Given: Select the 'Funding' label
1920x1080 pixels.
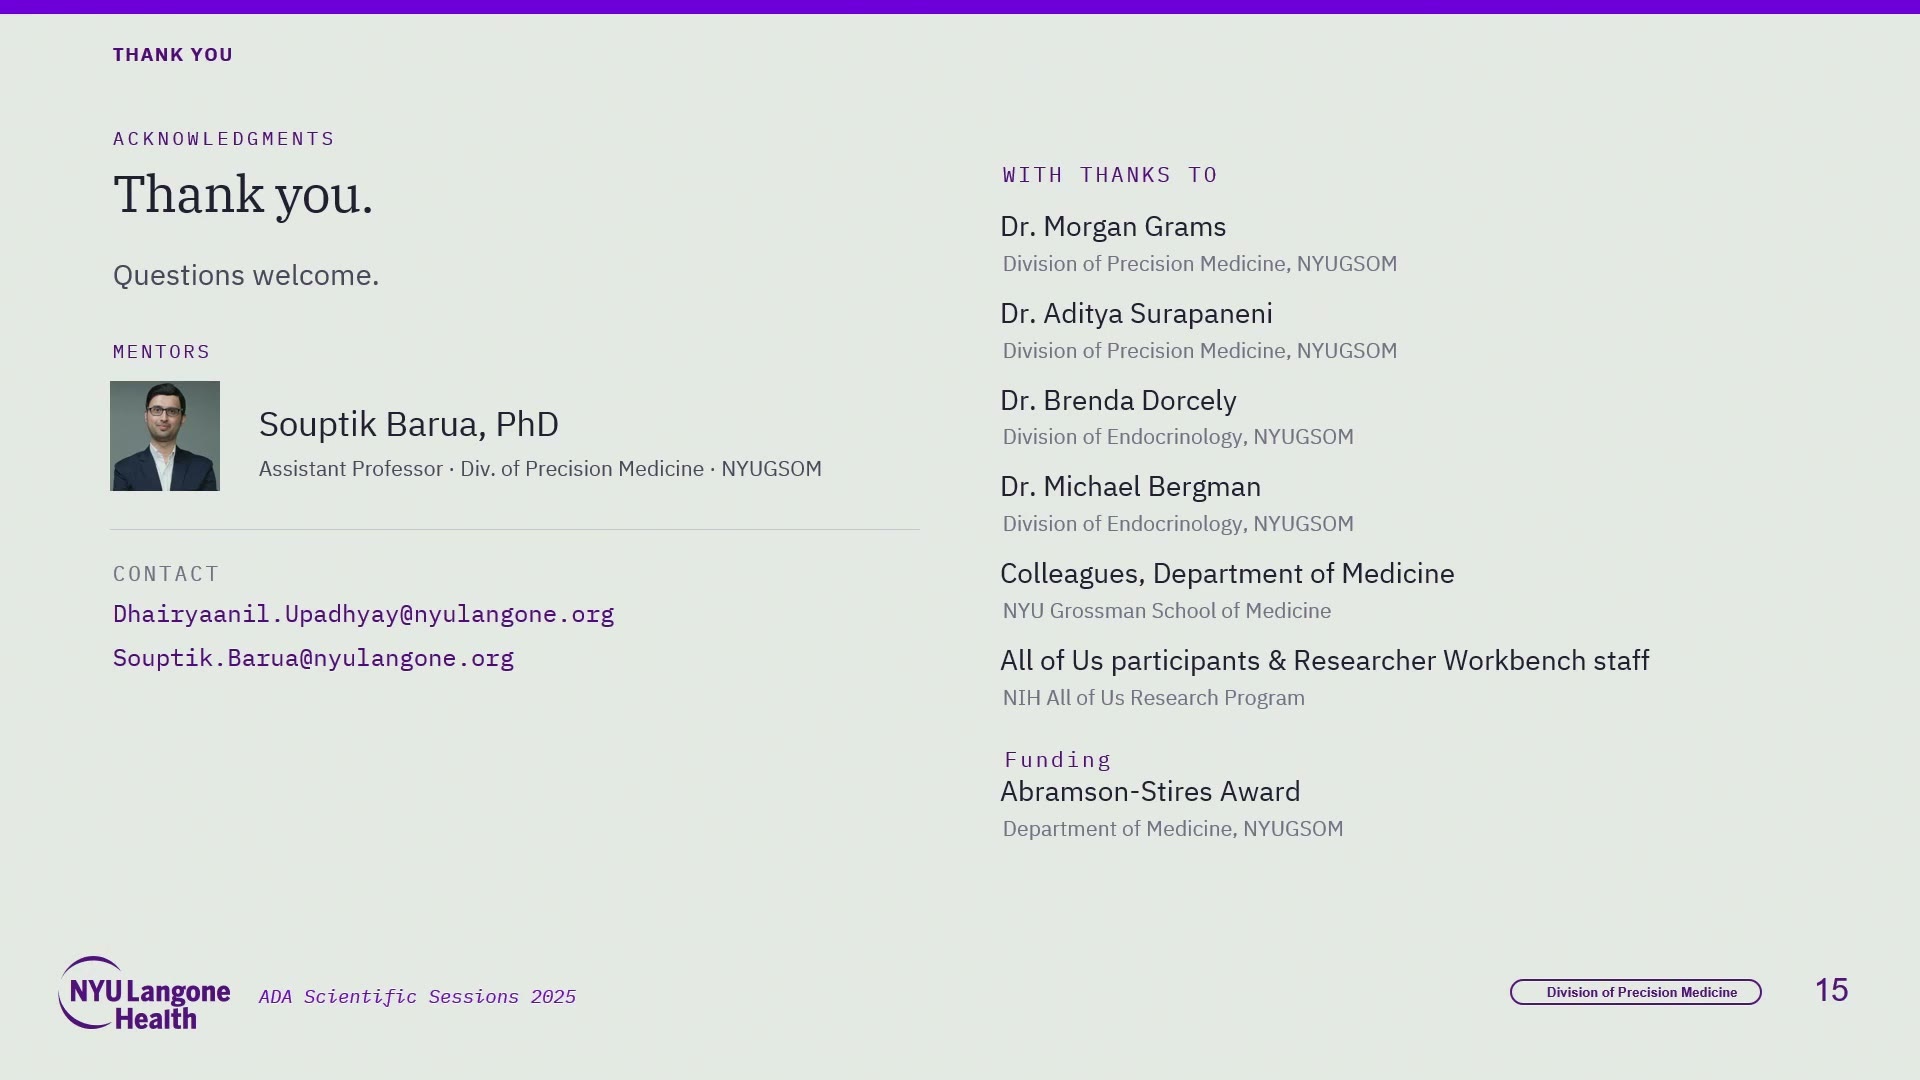Looking at the screenshot, I should (x=1058, y=760).
